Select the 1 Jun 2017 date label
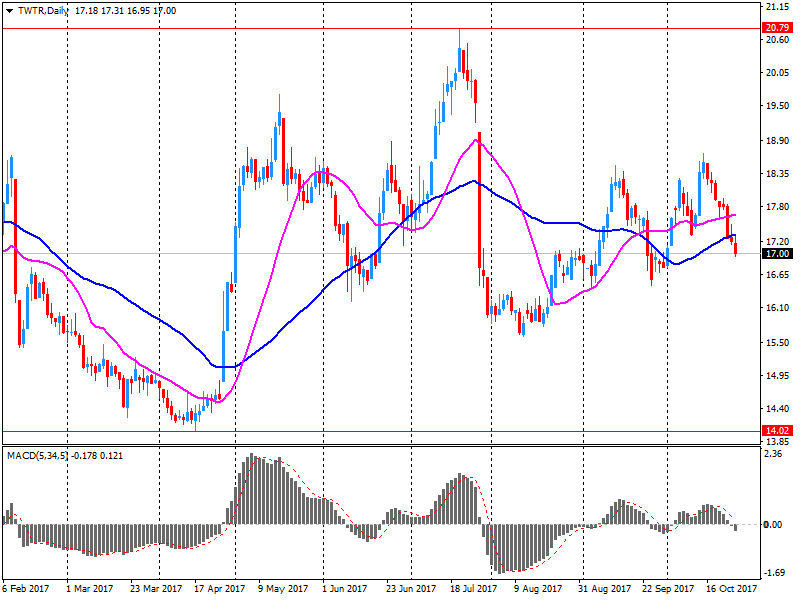The image size is (800, 600). click(x=344, y=588)
